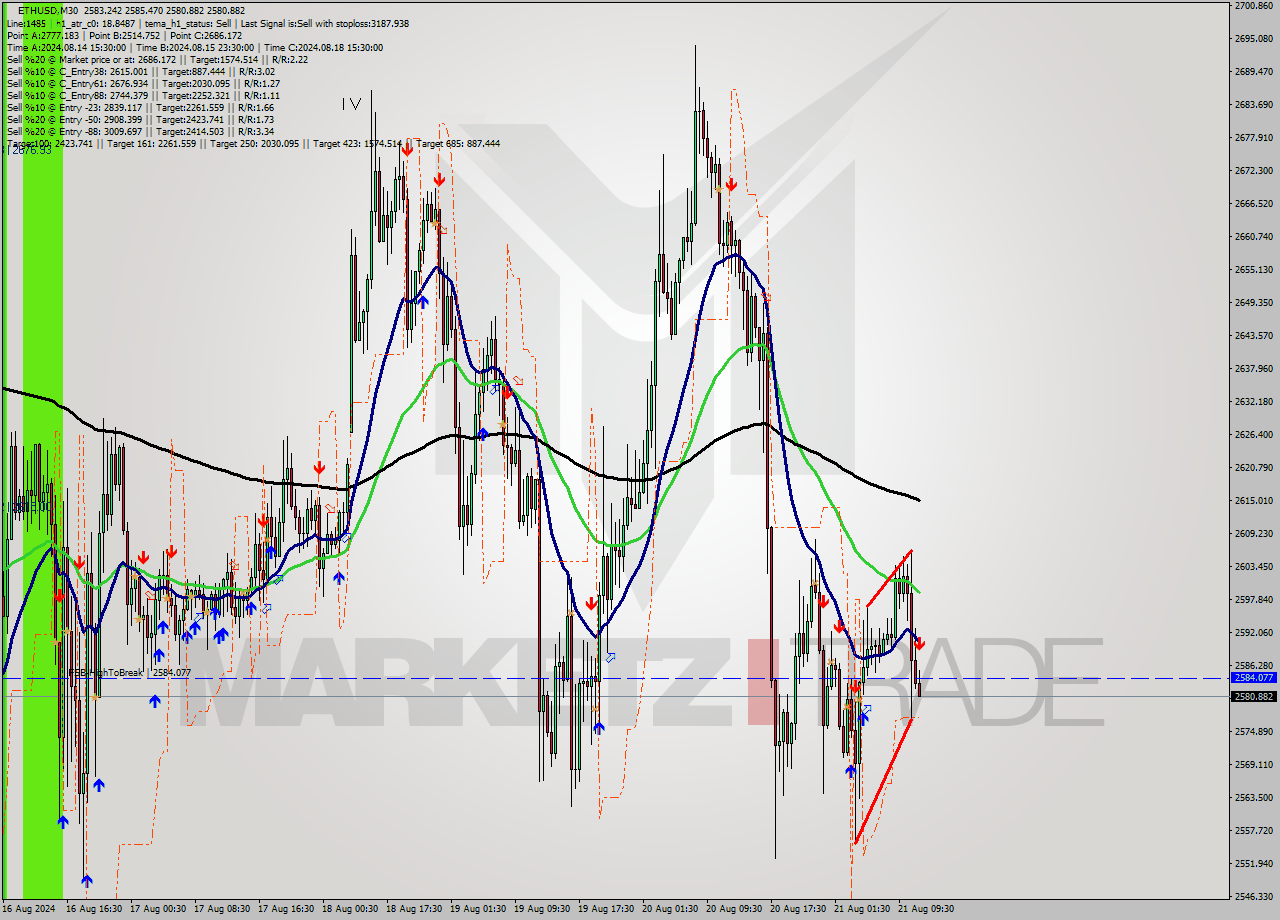The width and height of the screenshot is (1280, 920).
Task: Click the '16 Aug 2024' time axis label
Action: click(28, 909)
